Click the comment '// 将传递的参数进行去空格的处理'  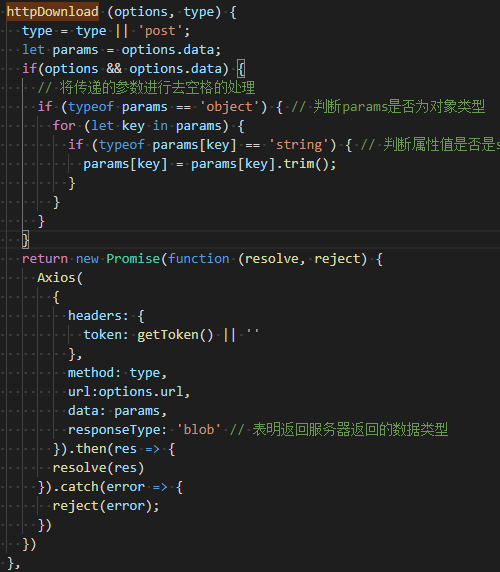147,88
